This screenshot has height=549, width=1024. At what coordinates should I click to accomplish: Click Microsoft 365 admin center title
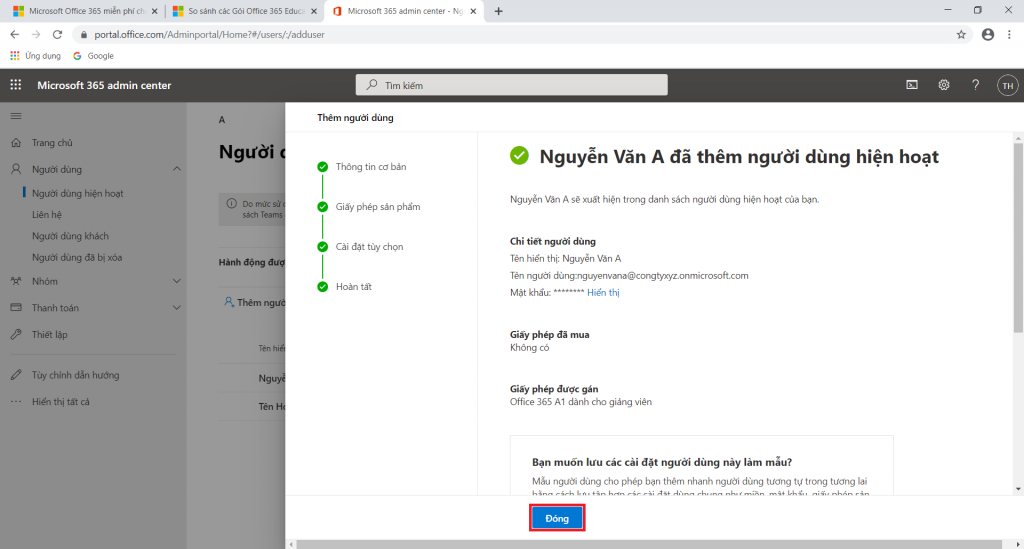coord(104,85)
